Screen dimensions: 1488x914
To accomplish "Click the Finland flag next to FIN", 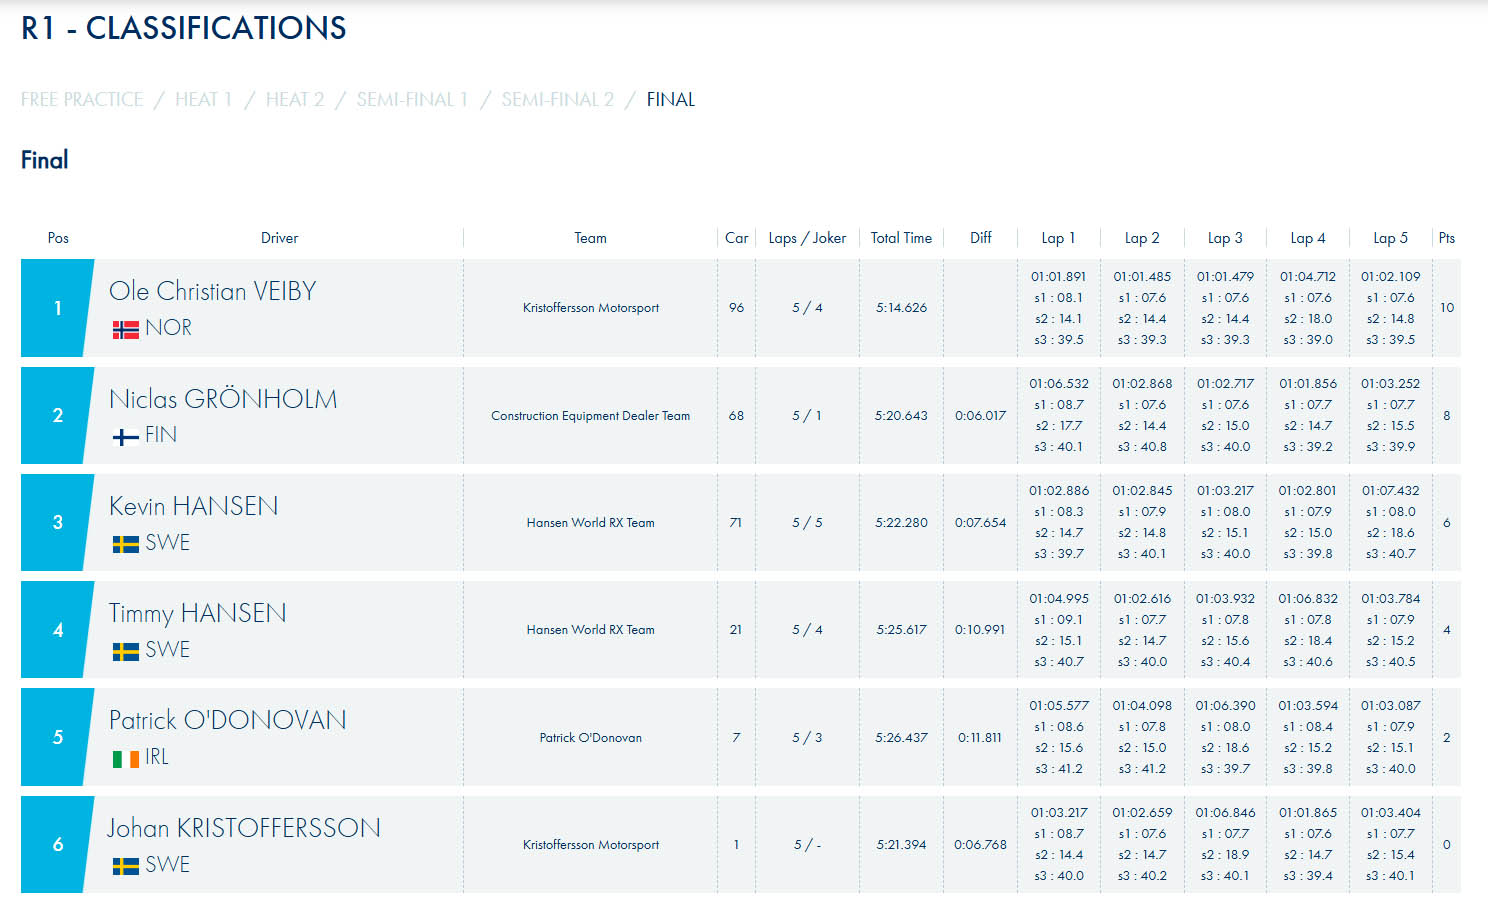I will pyautogui.click(x=126, y=436).
